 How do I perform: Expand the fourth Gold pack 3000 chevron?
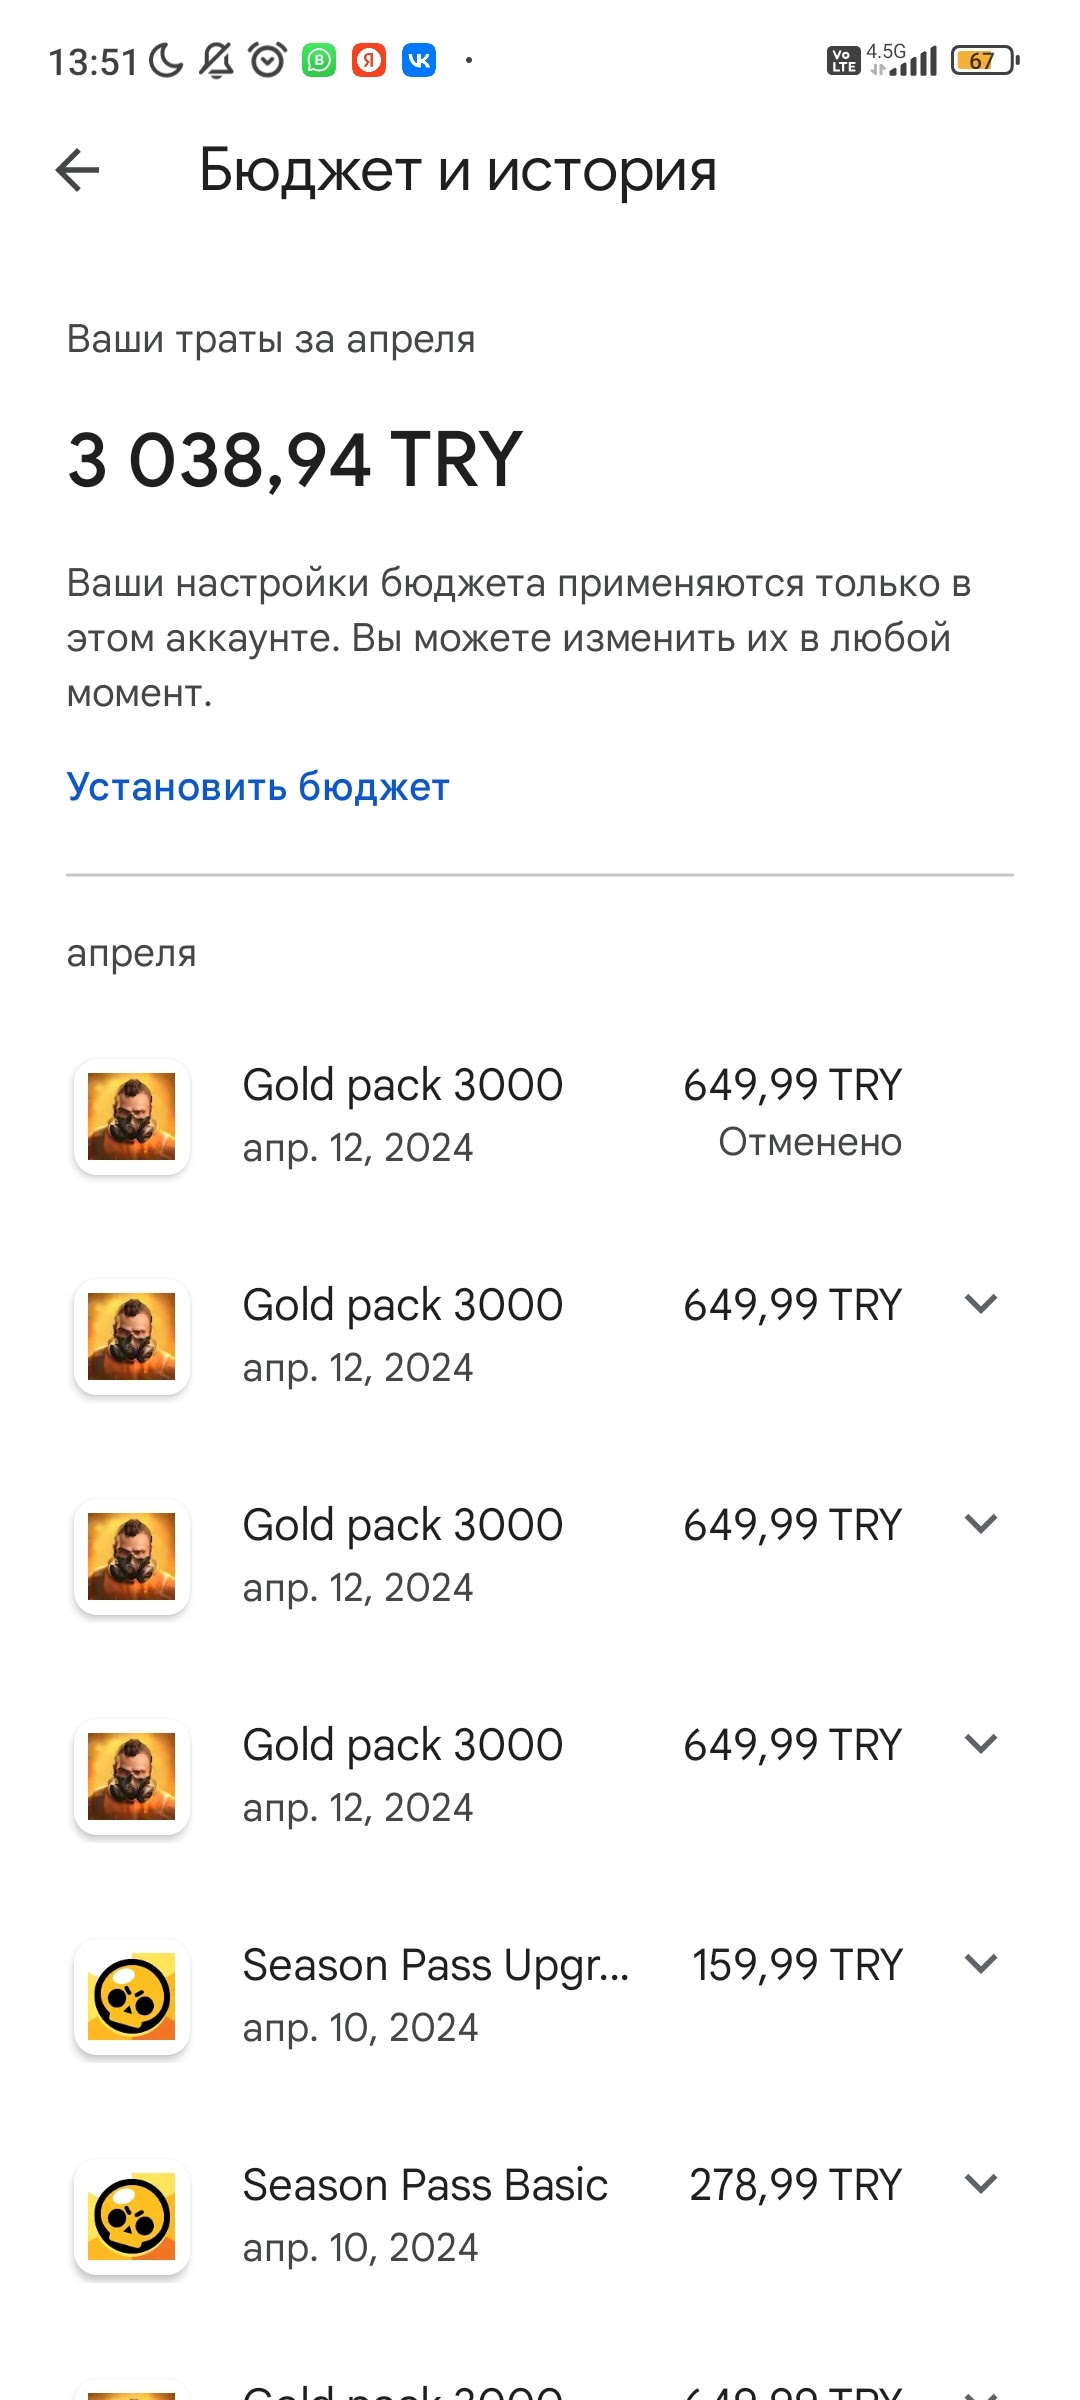click(x=981, y=1744)
